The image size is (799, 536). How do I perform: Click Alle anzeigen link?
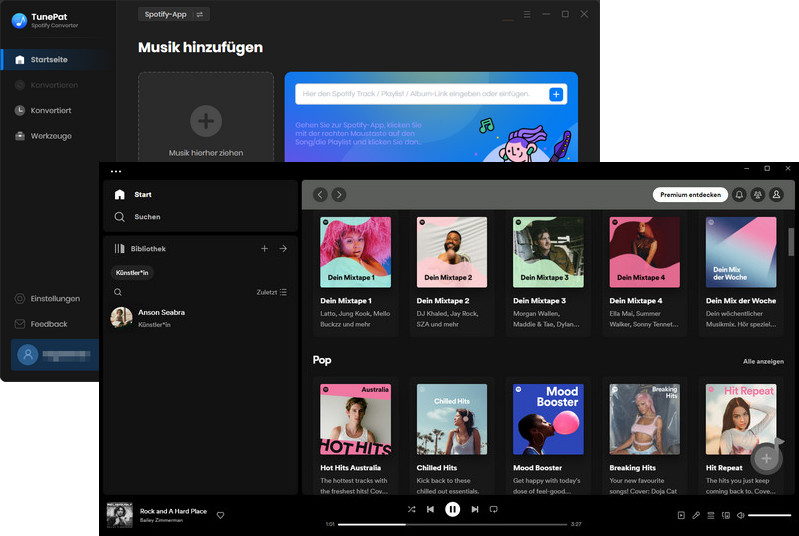(763, 361)
